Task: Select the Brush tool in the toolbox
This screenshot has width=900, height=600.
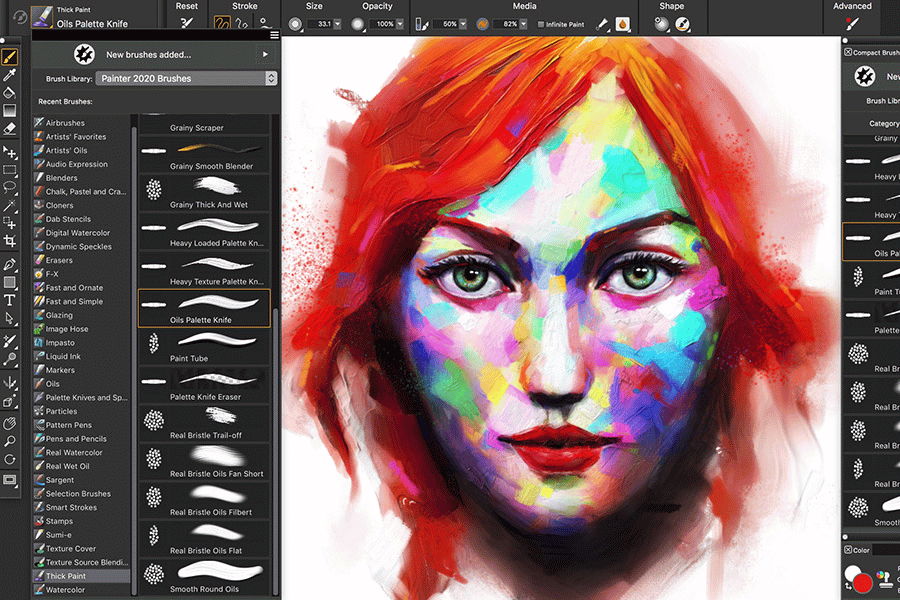Action: click(x=10, y=57)
